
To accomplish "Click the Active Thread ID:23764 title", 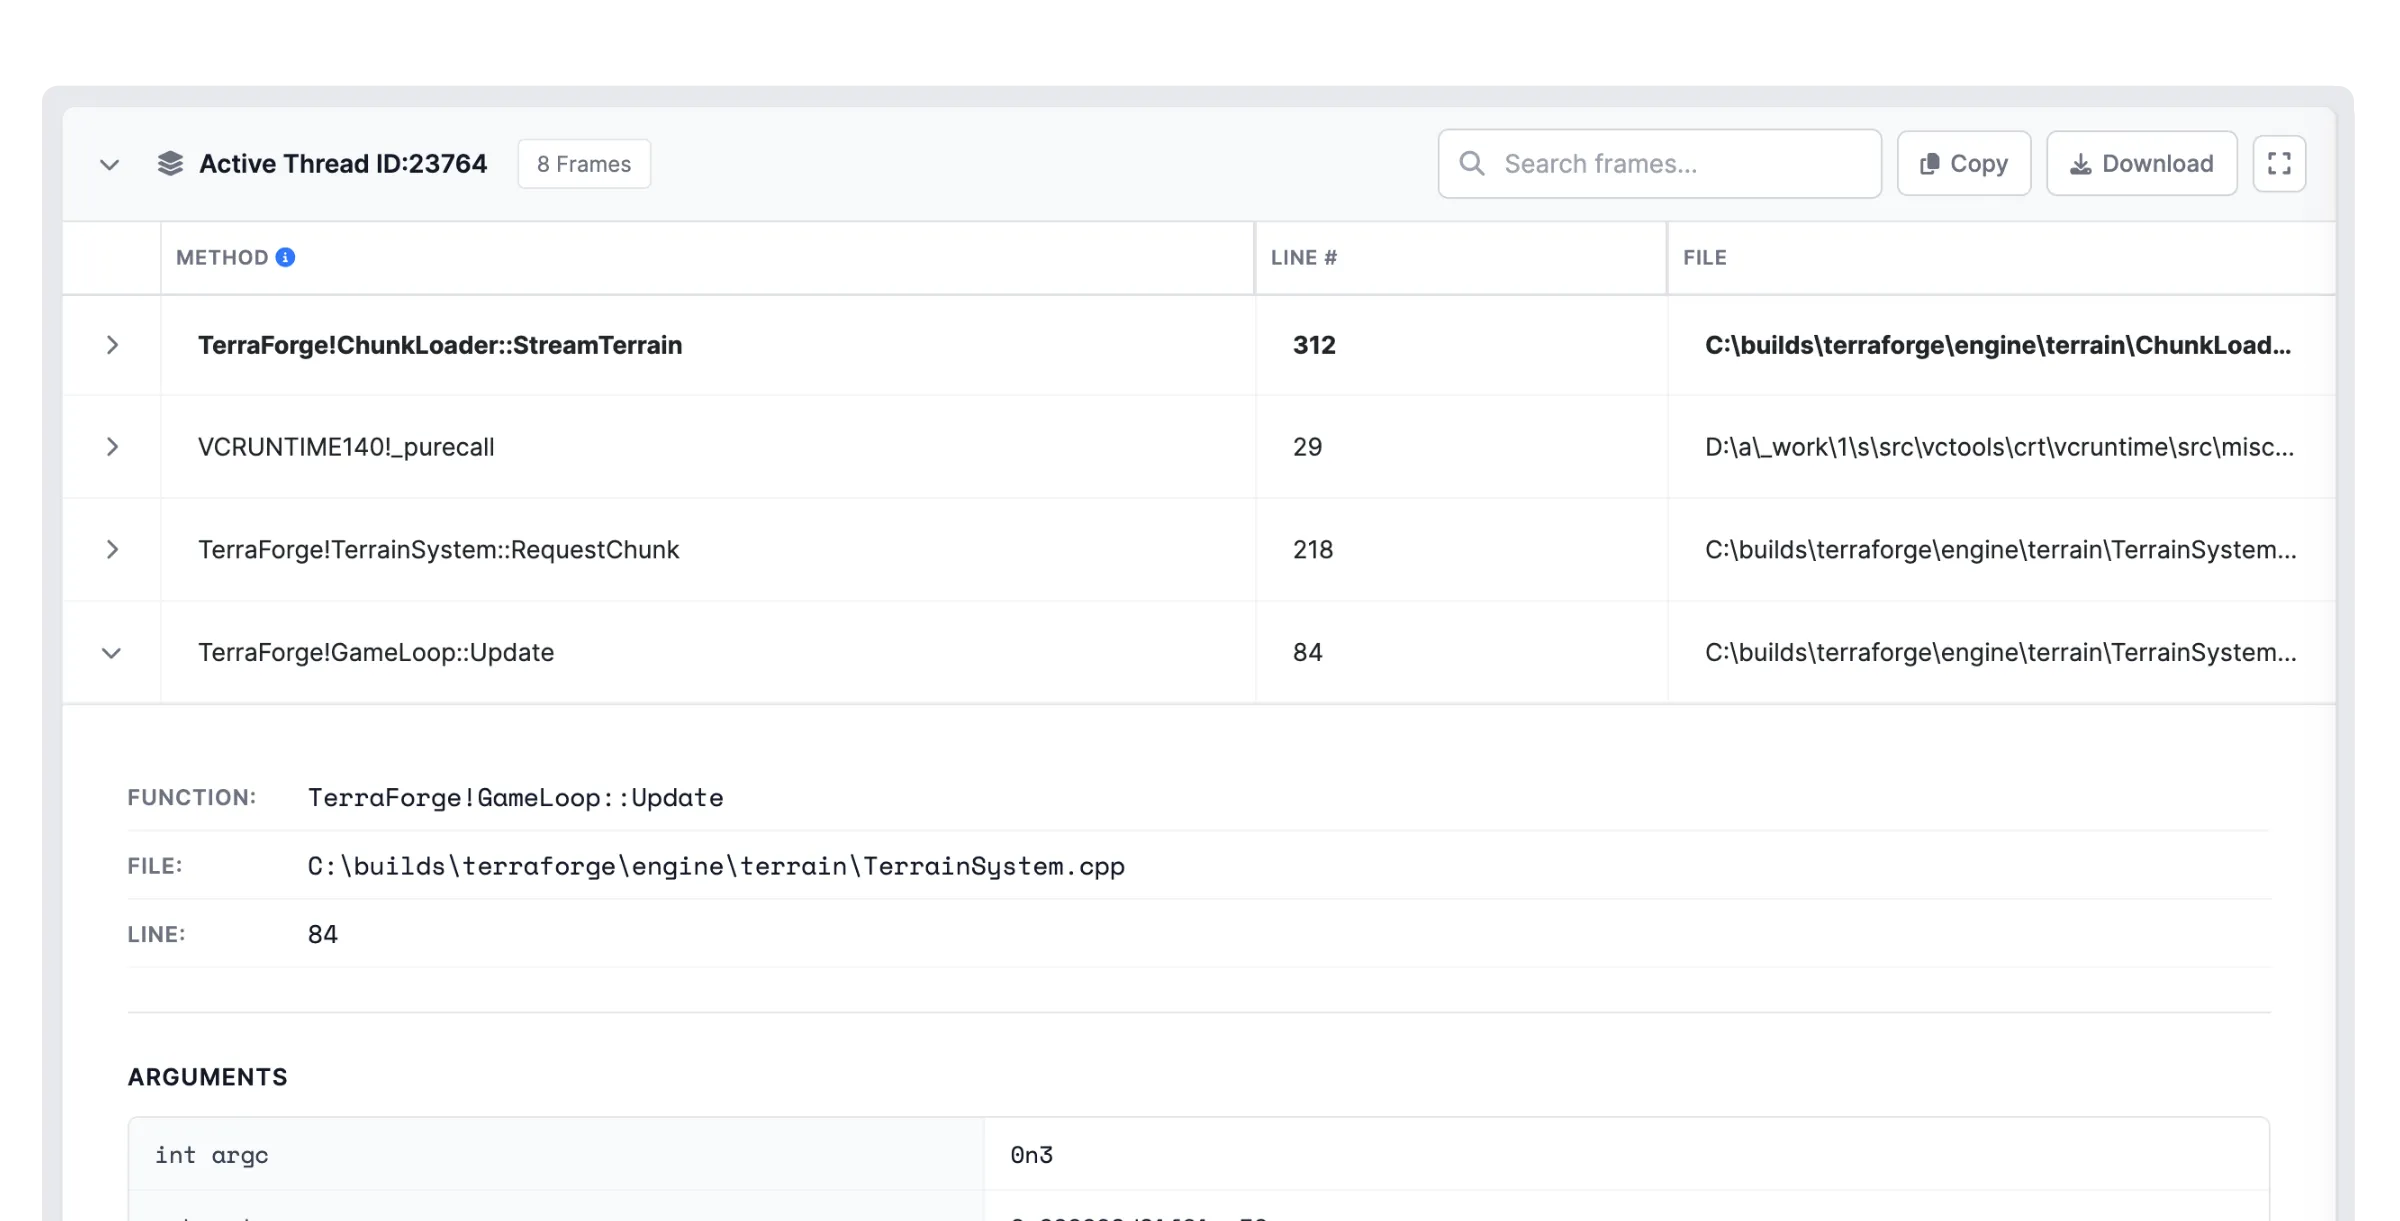I will tap(343, 164).
